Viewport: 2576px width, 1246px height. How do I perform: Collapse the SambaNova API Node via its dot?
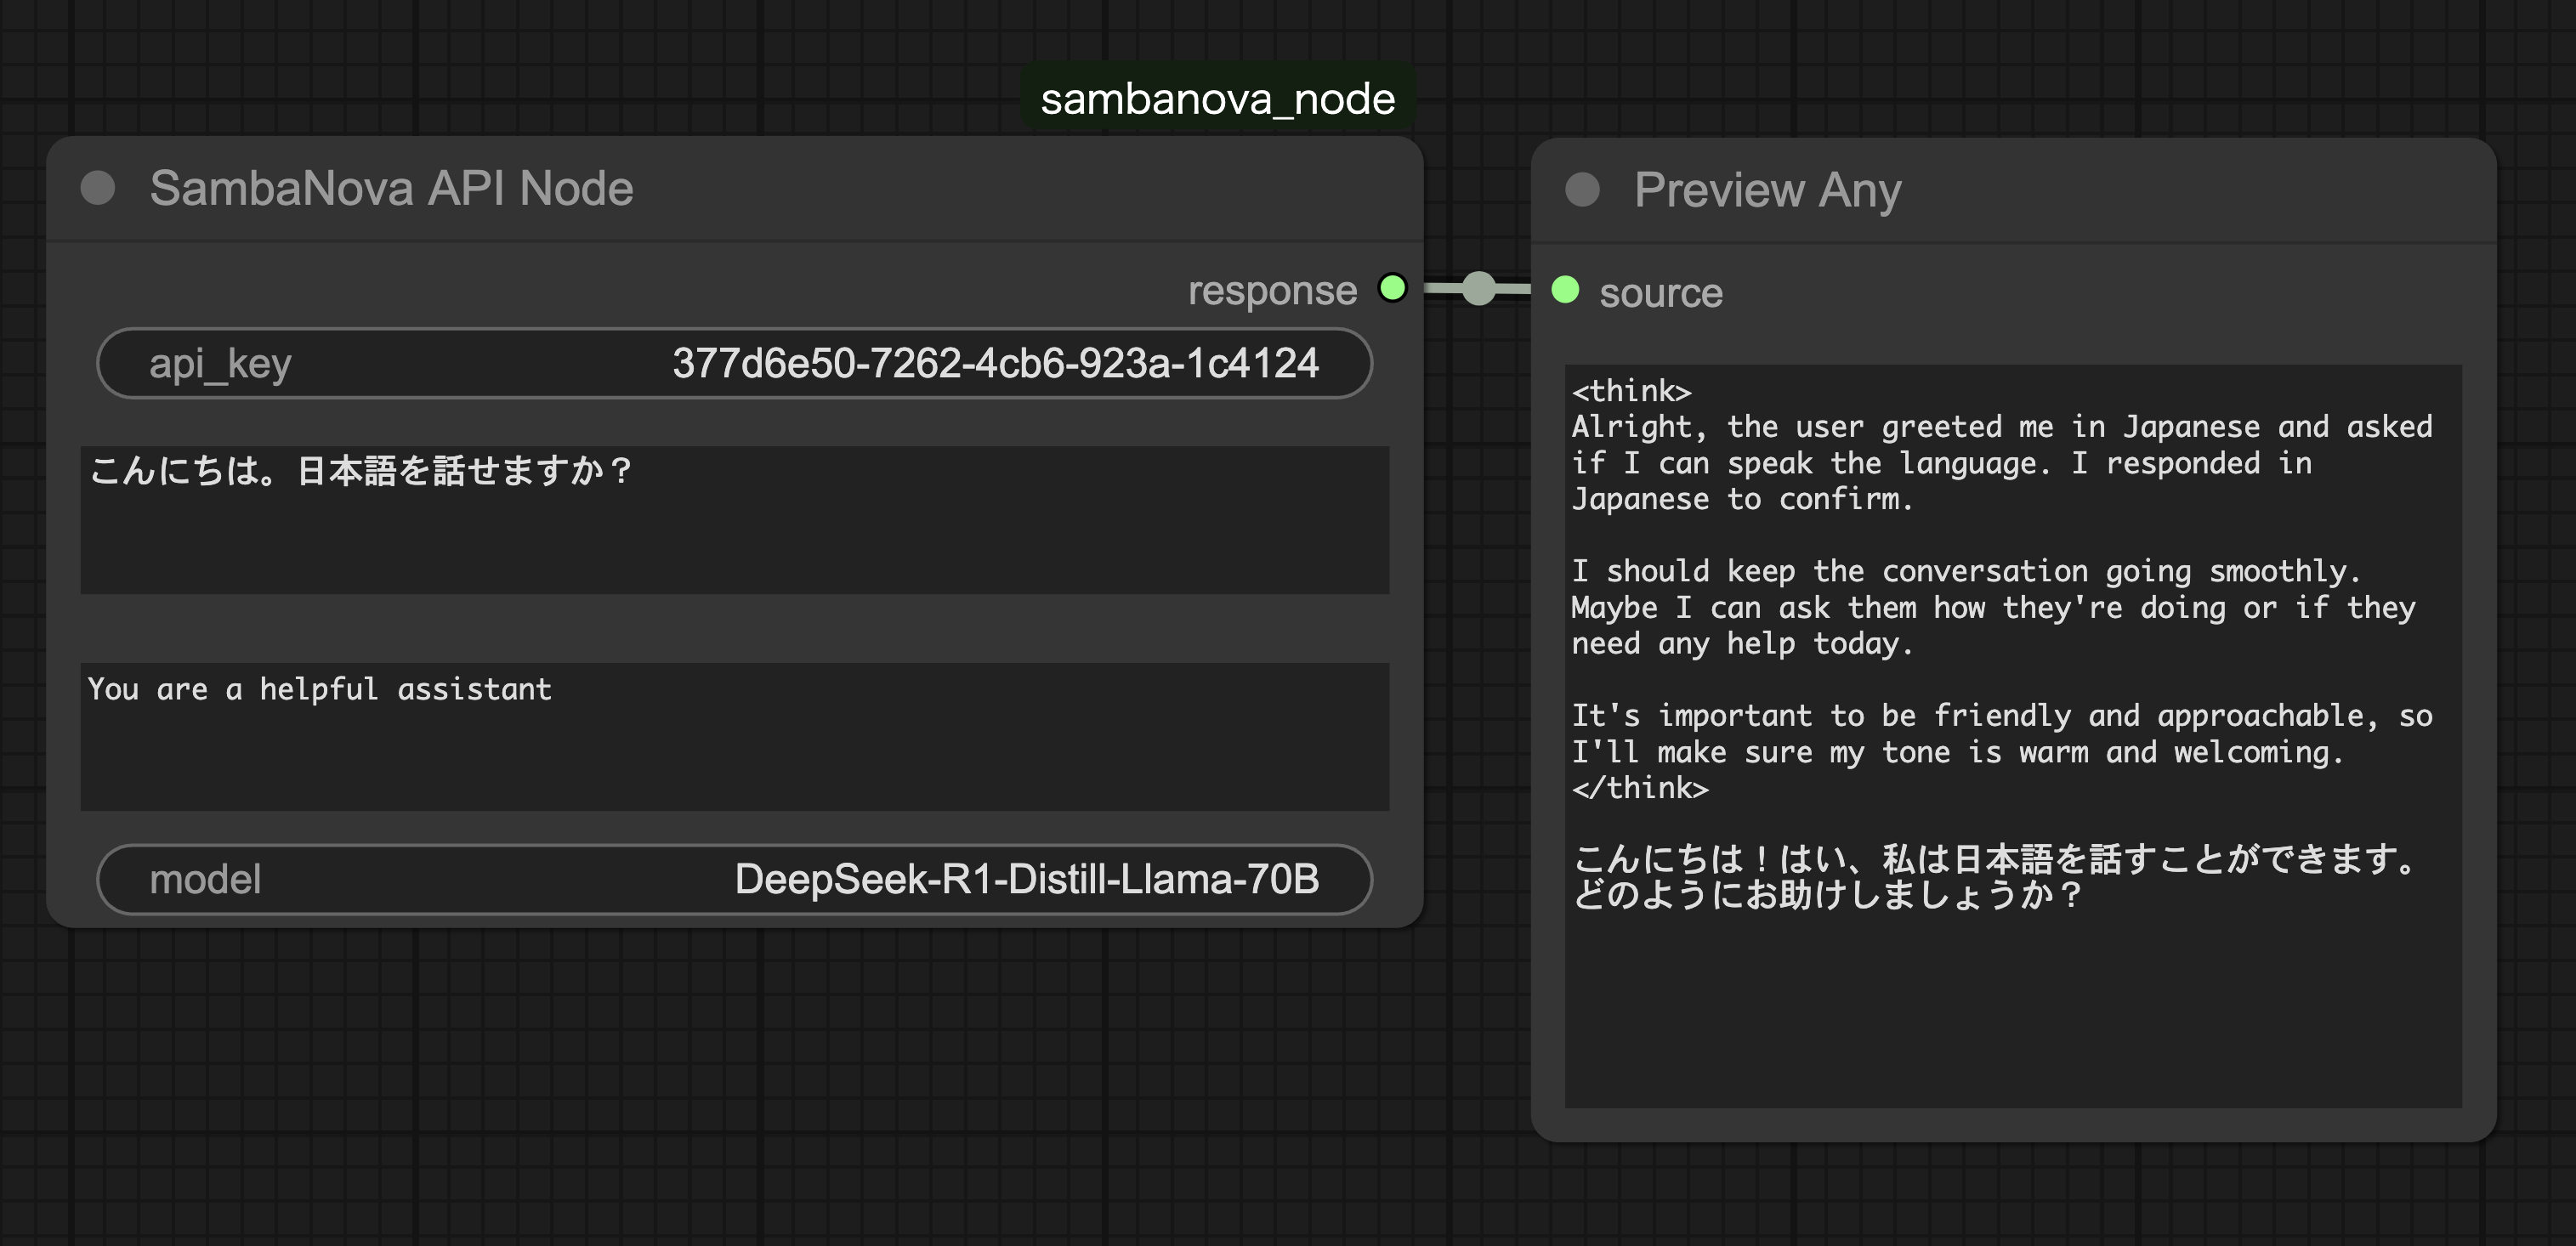pyautogui.click(x=98, y=188)
